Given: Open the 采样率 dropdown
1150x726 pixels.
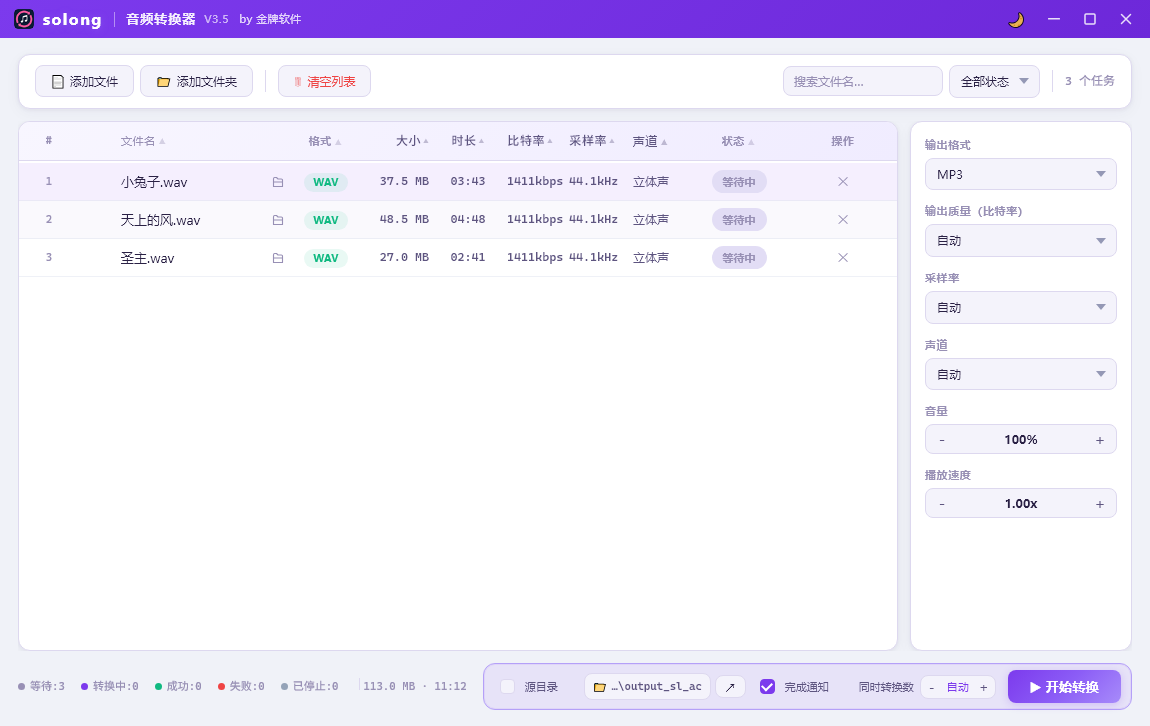Looking at the screenshot, I should tap(1020, 308).
